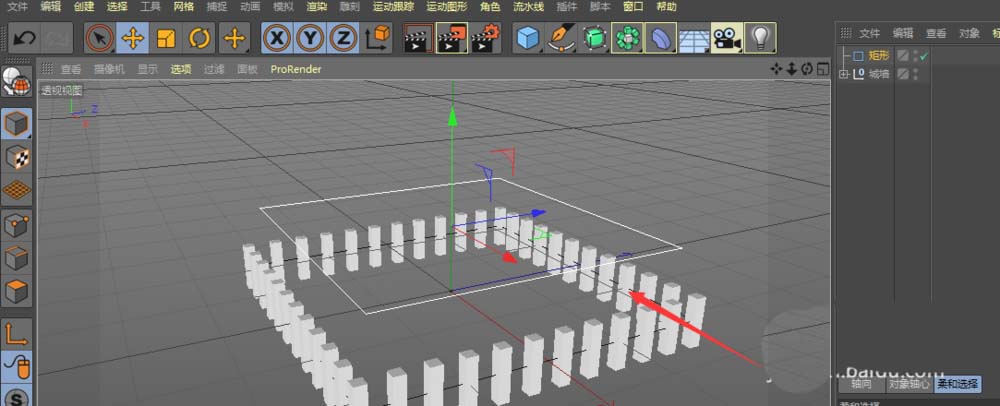Select the Live Selection arrow tool
1000x406 pixels.
[99, 39]
